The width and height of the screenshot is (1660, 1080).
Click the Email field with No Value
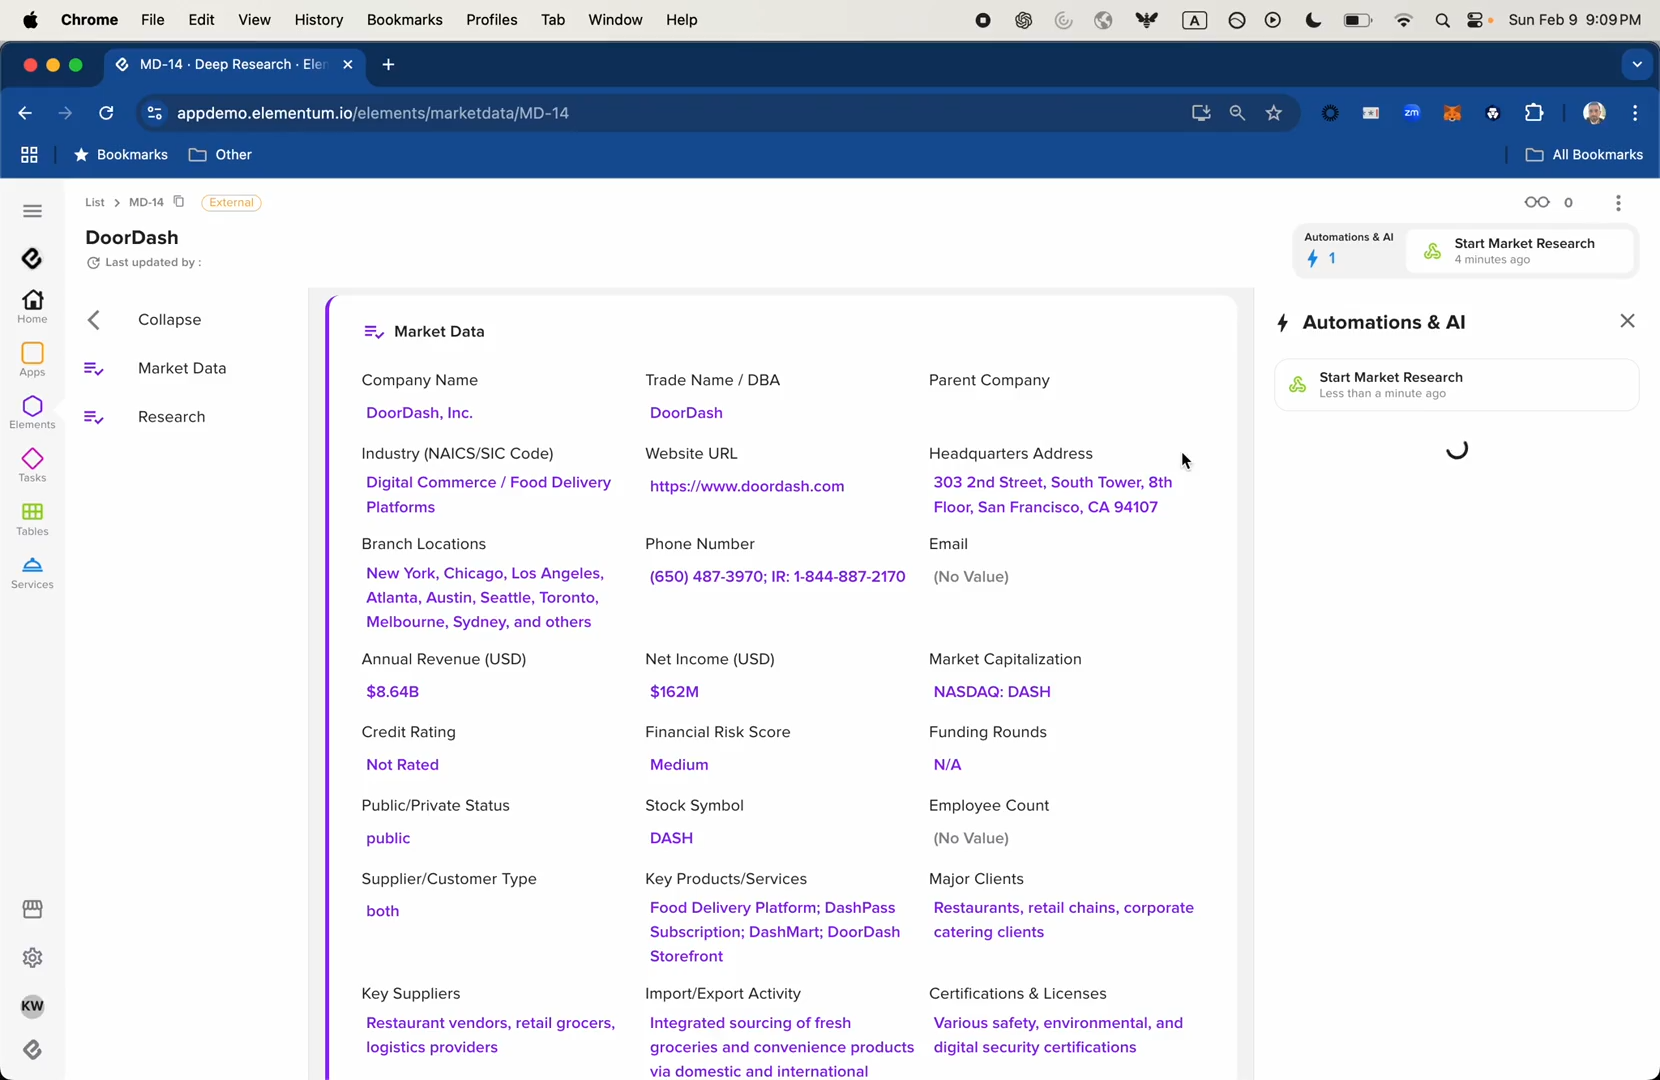(970, 577)
